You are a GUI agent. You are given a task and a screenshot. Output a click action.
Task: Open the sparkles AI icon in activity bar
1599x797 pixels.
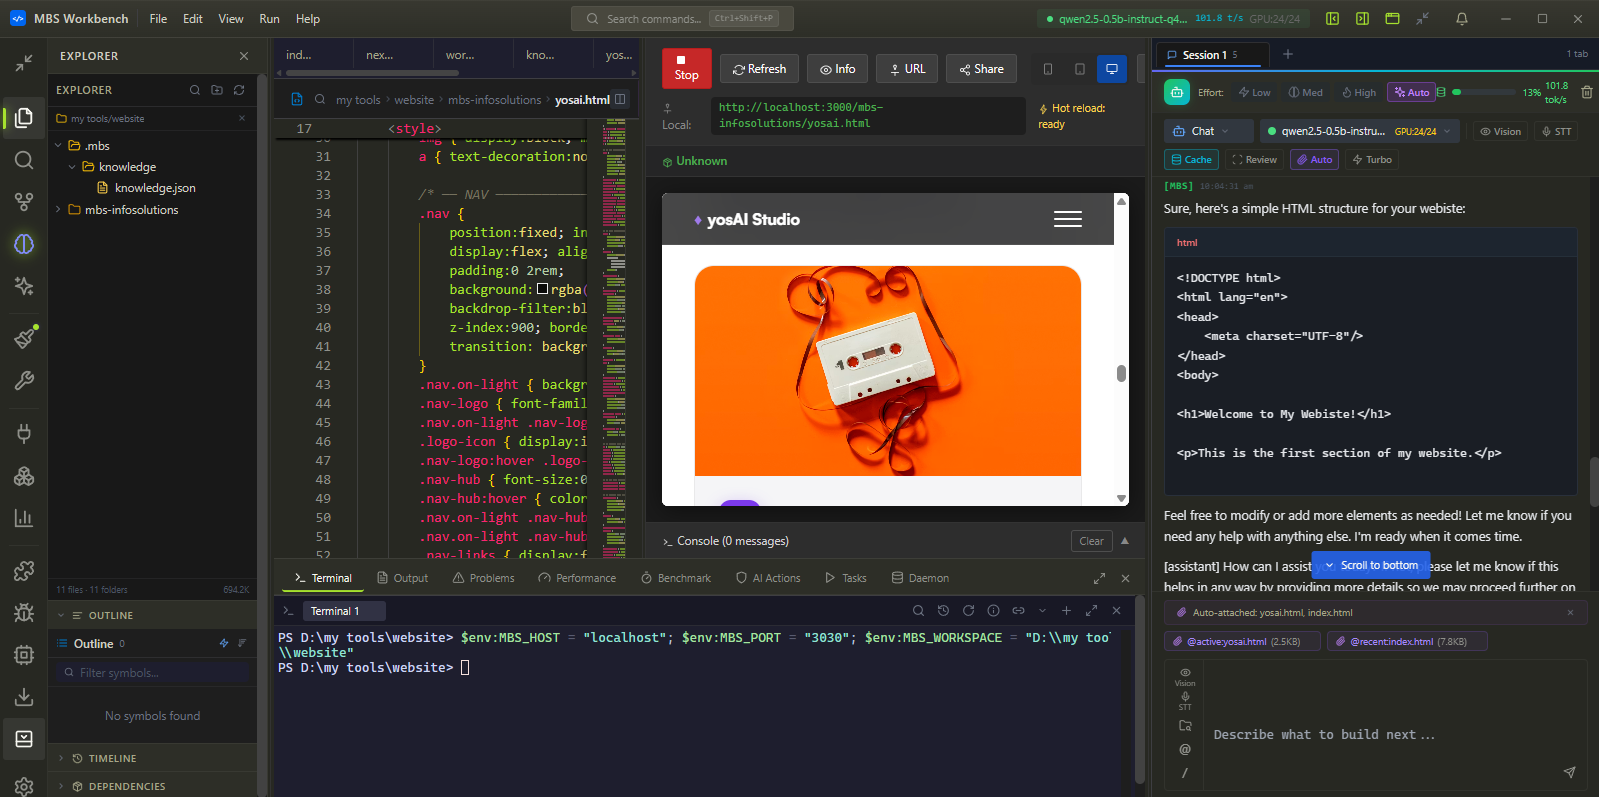[x=24, y=286]
